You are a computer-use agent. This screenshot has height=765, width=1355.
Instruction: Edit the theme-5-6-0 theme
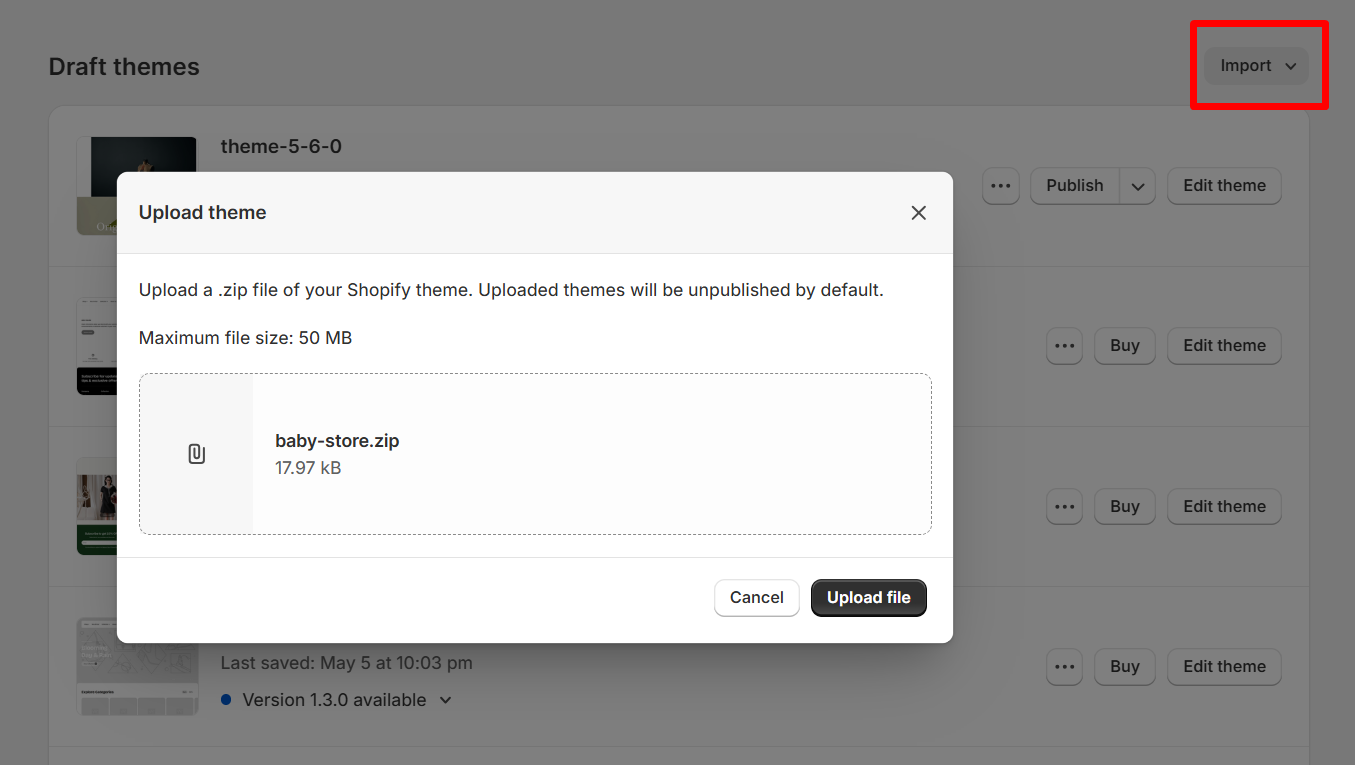(1224, 186)
